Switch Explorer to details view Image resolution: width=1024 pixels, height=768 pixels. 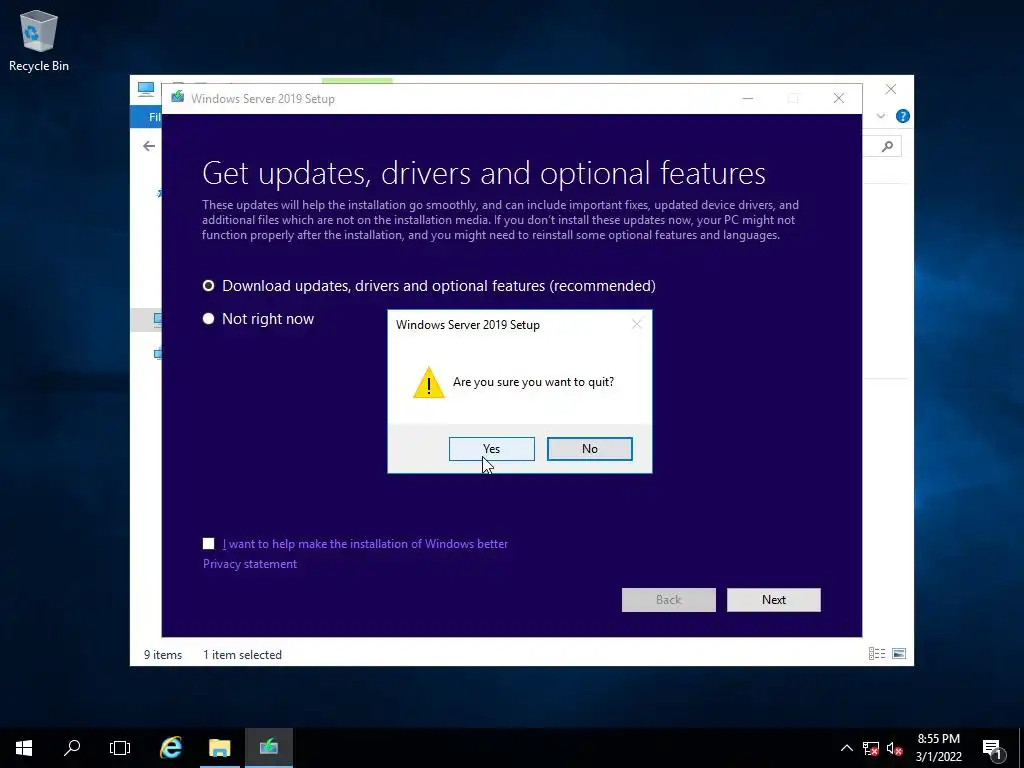876,654
